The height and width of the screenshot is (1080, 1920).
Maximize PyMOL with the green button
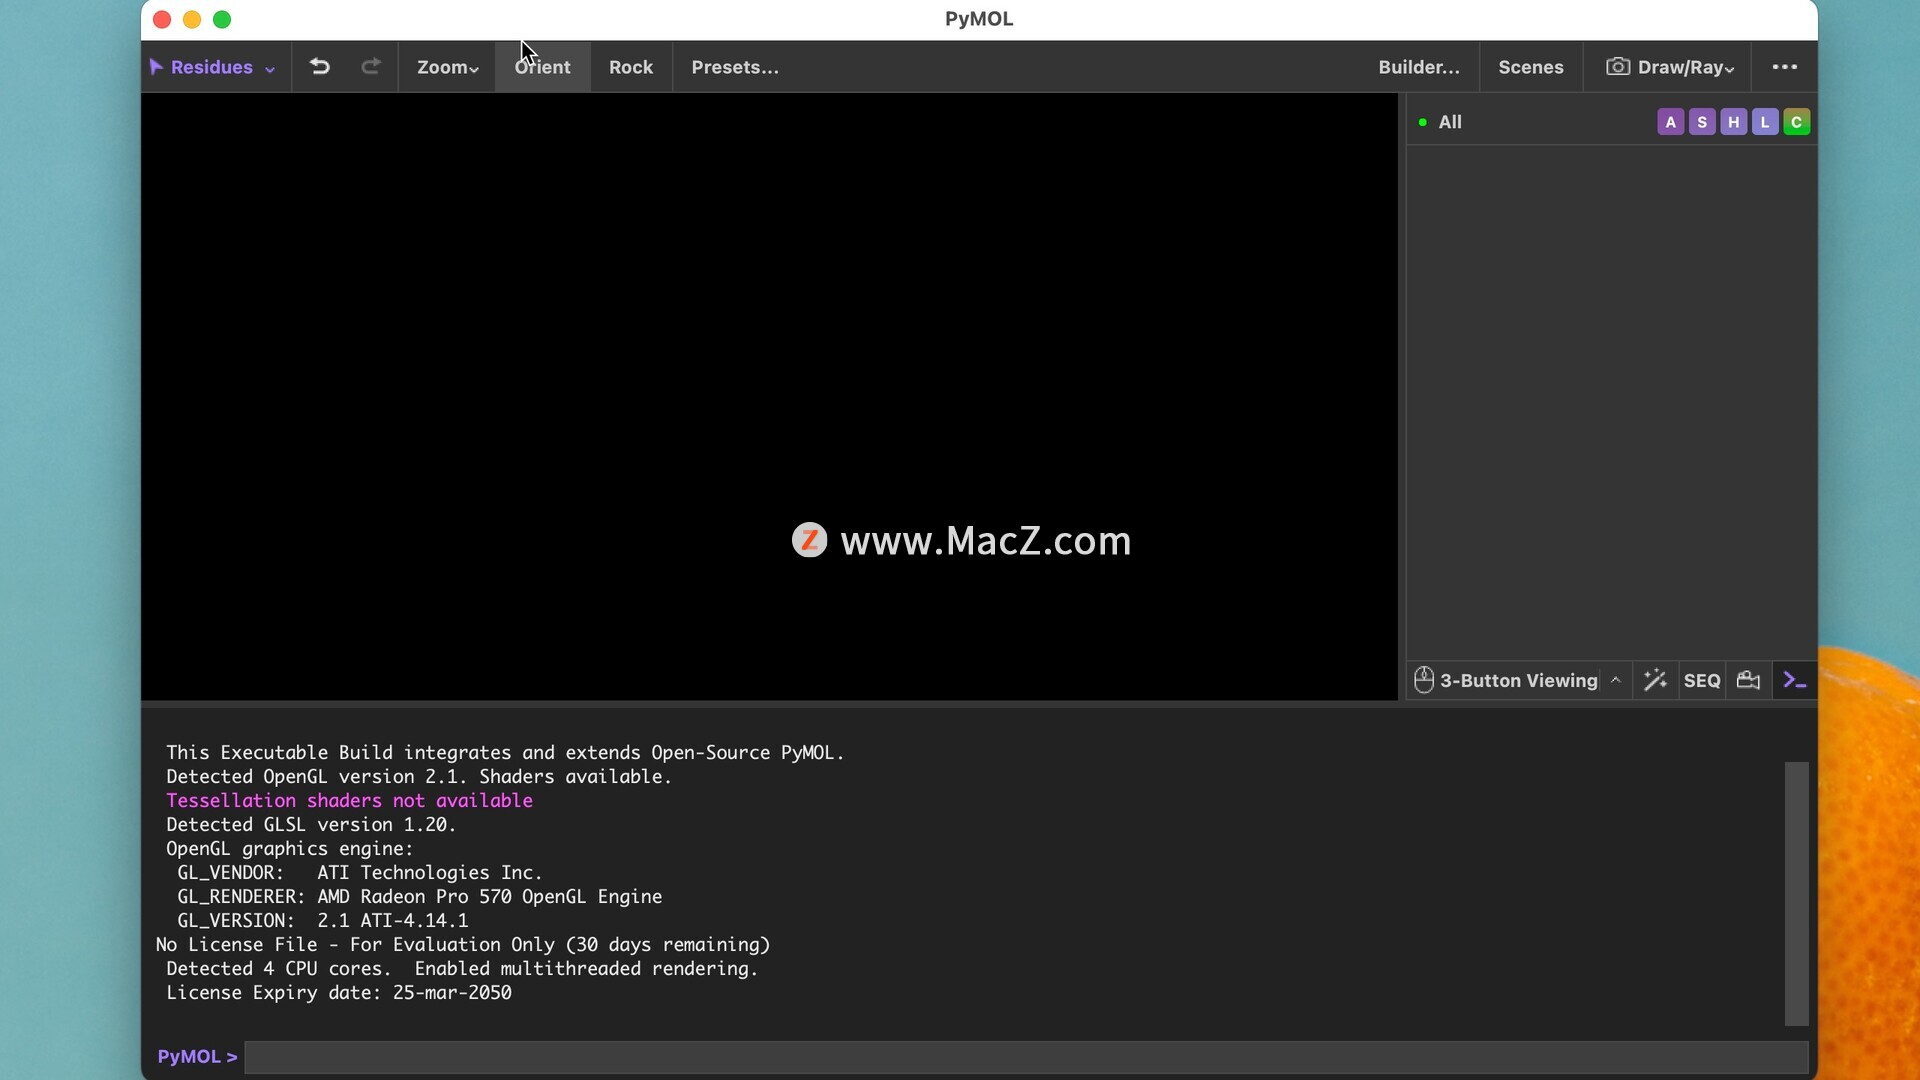click(222, 19)
